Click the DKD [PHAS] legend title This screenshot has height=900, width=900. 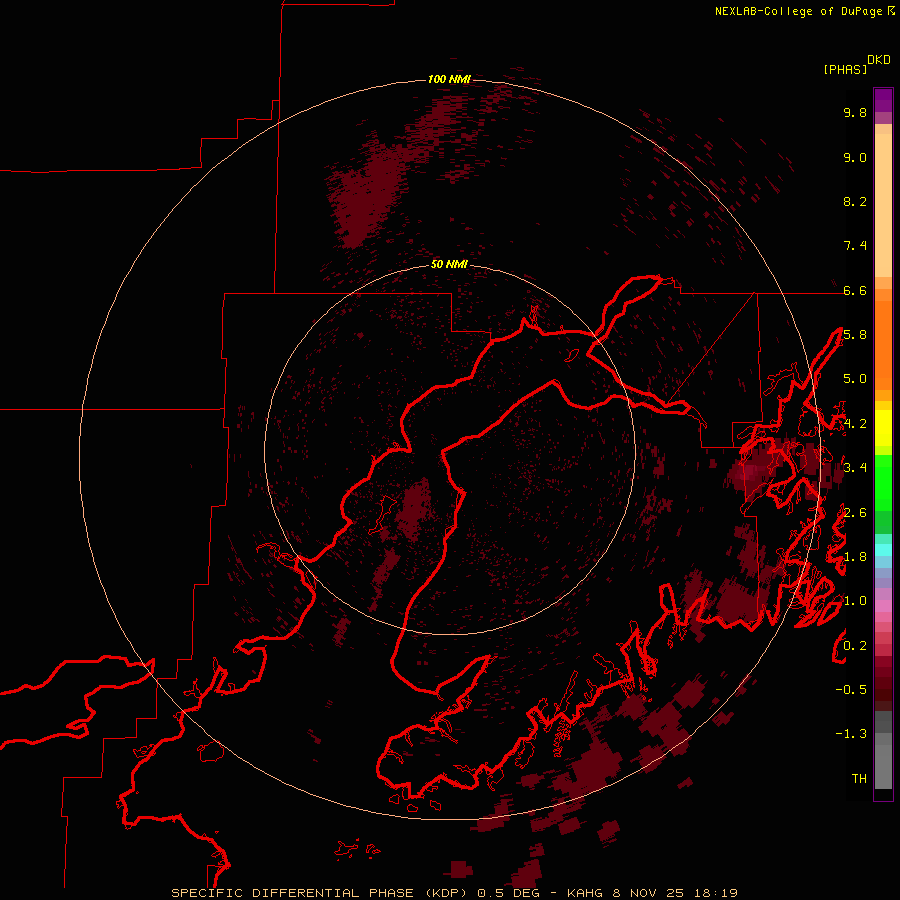pos(857,65)
